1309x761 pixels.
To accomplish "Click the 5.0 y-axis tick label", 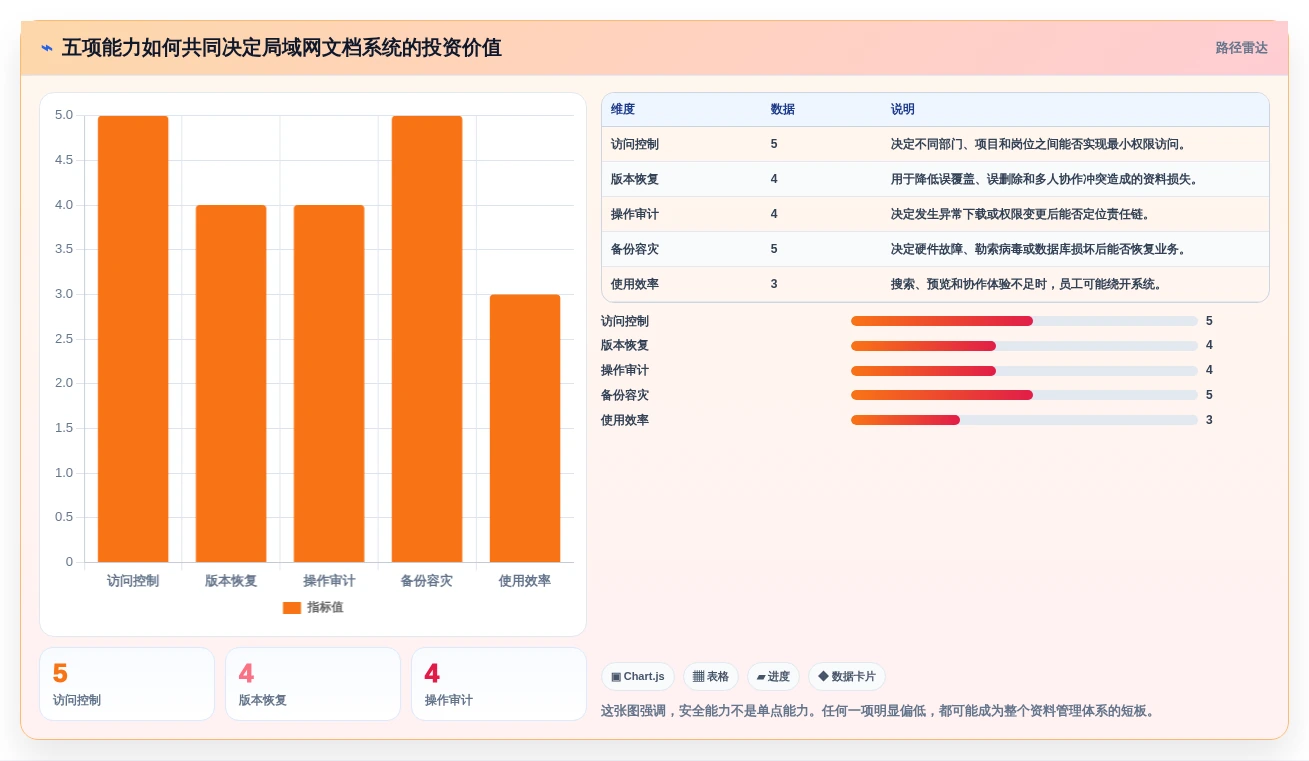I will click(64, 115).
